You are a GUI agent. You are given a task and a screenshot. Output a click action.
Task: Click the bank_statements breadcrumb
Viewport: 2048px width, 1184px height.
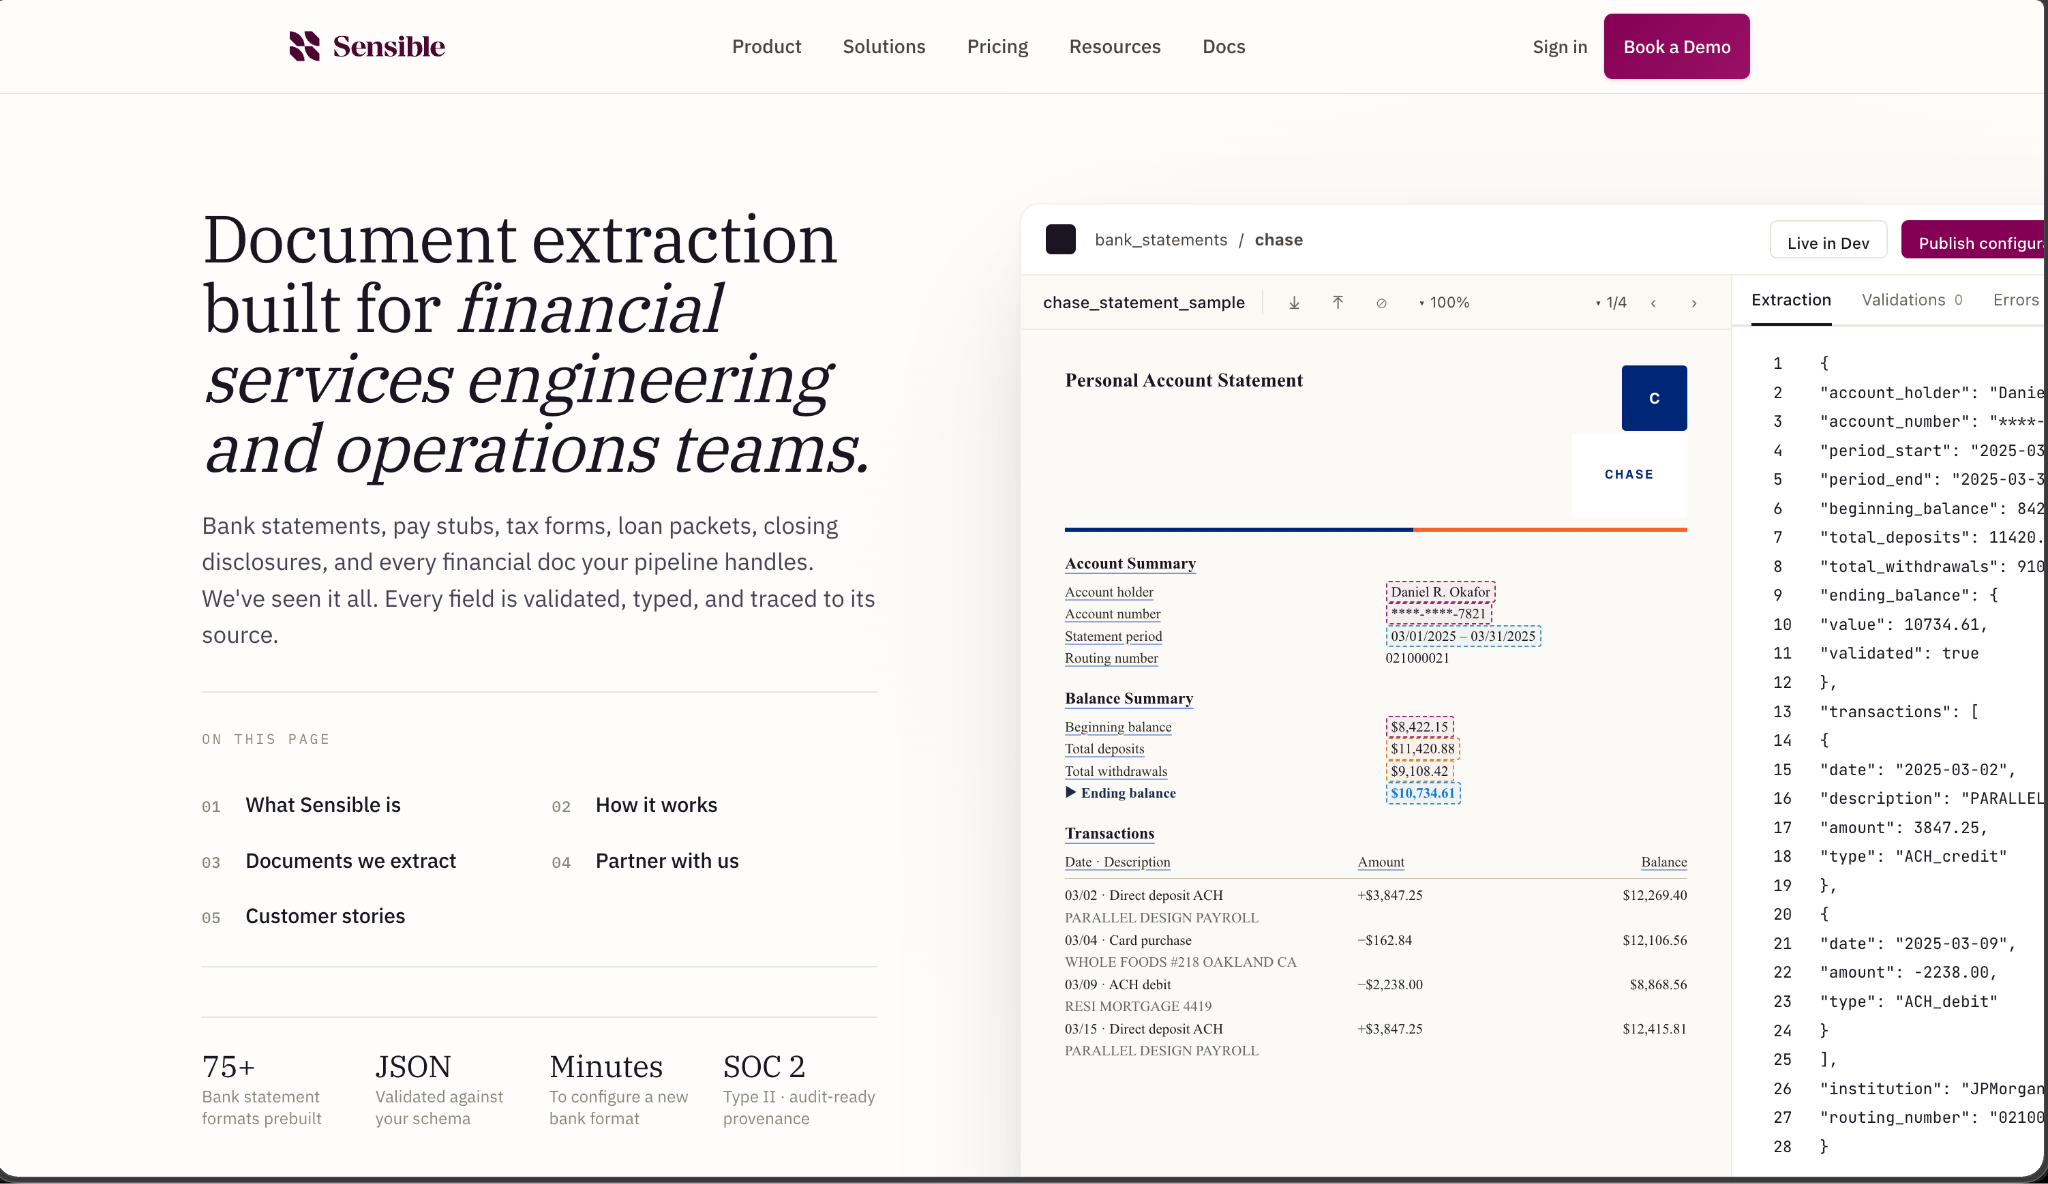(1161, 240)
